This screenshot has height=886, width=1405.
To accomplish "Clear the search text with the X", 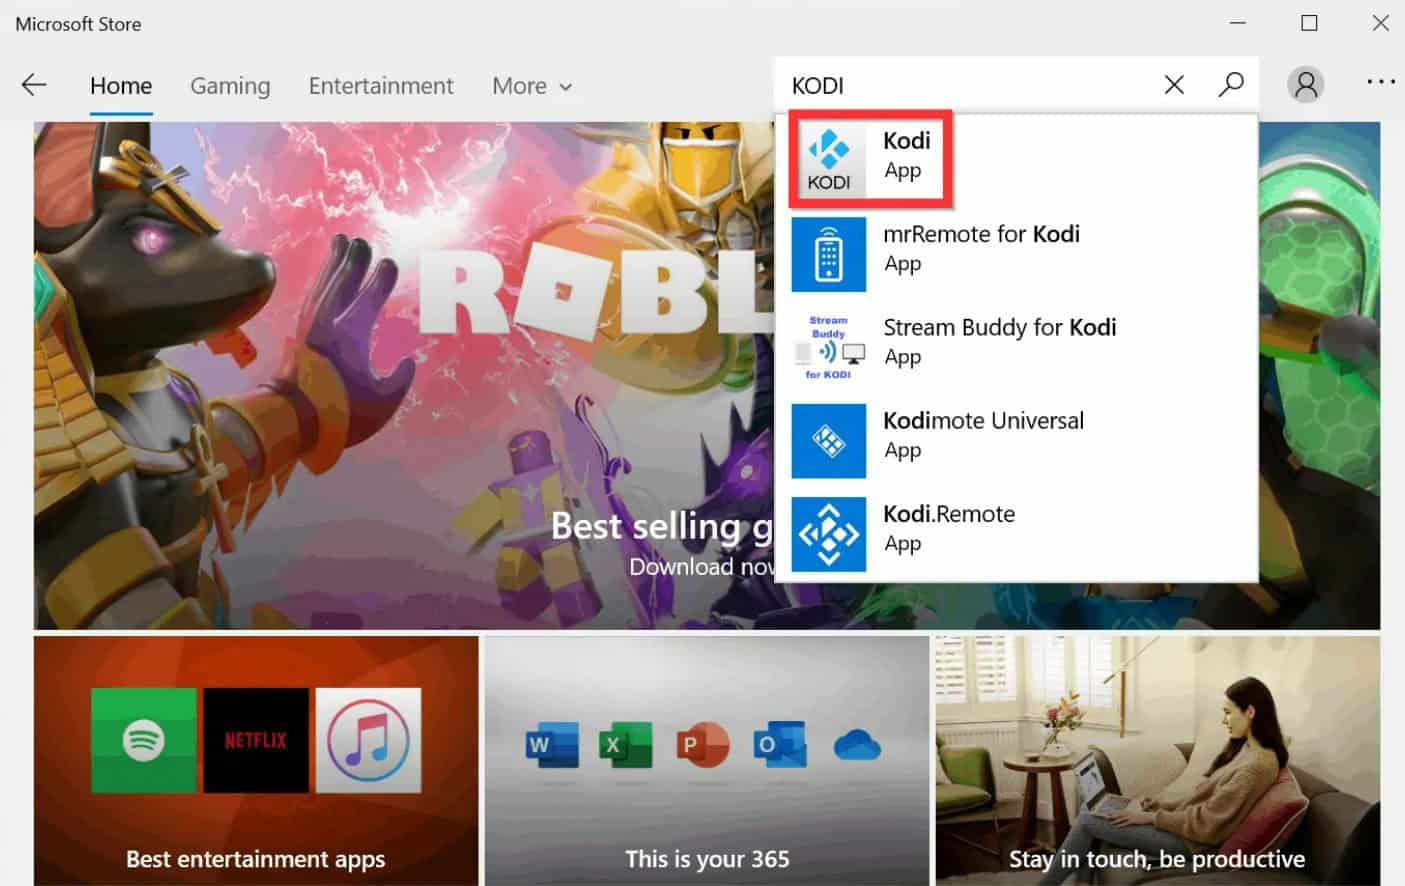I will click(x=1174, y=85).
